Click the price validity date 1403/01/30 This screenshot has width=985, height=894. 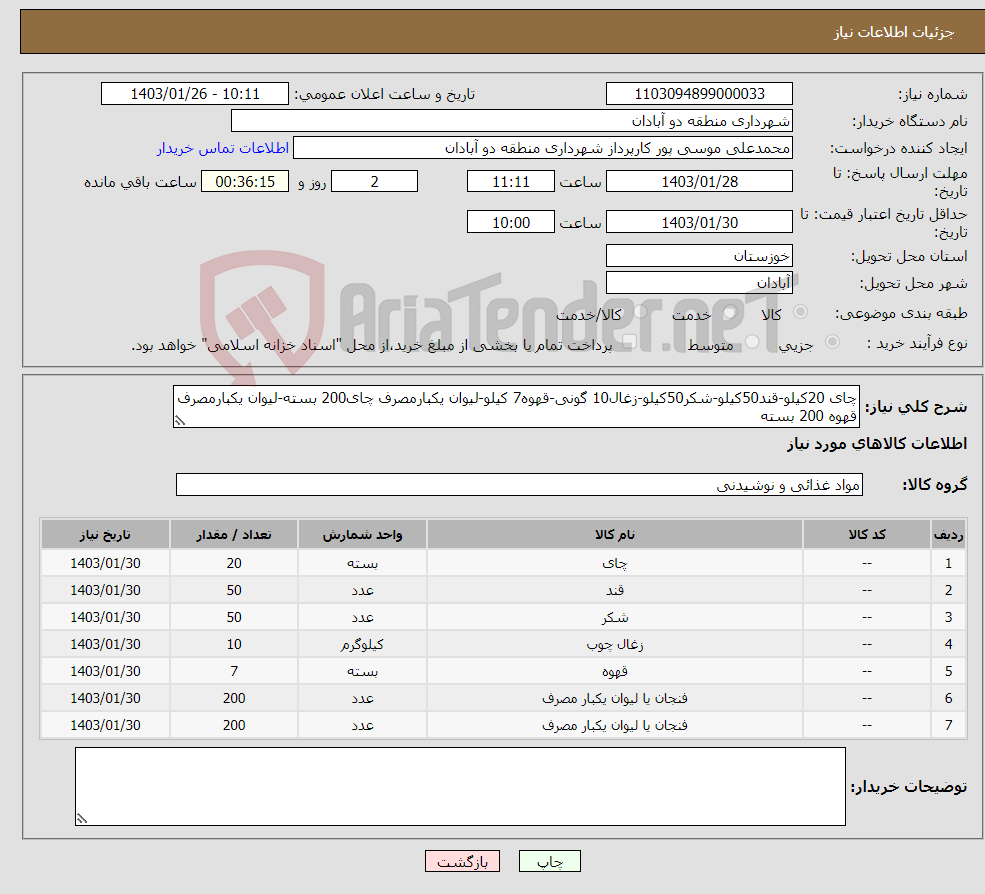[x=699, y=222]
